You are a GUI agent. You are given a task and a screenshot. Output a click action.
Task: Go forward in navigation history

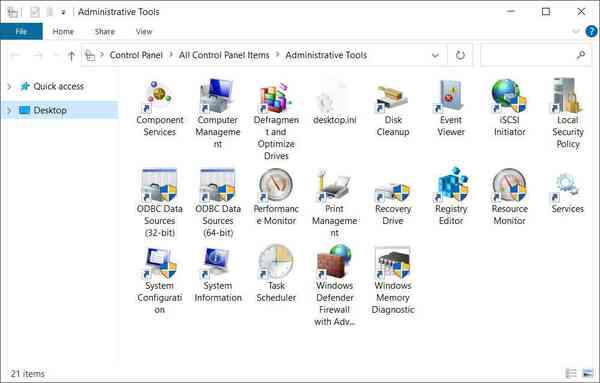38,56
